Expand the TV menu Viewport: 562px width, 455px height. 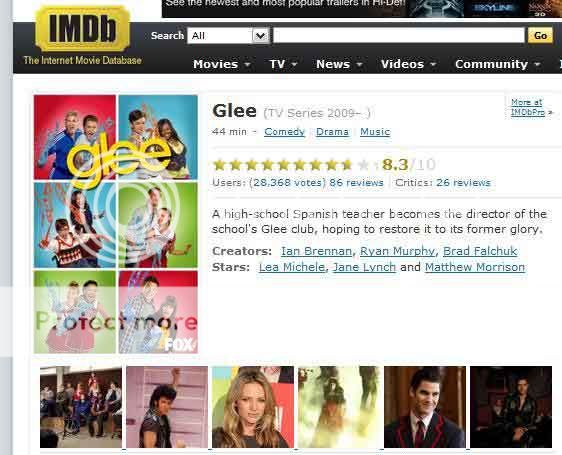[283, 64]
